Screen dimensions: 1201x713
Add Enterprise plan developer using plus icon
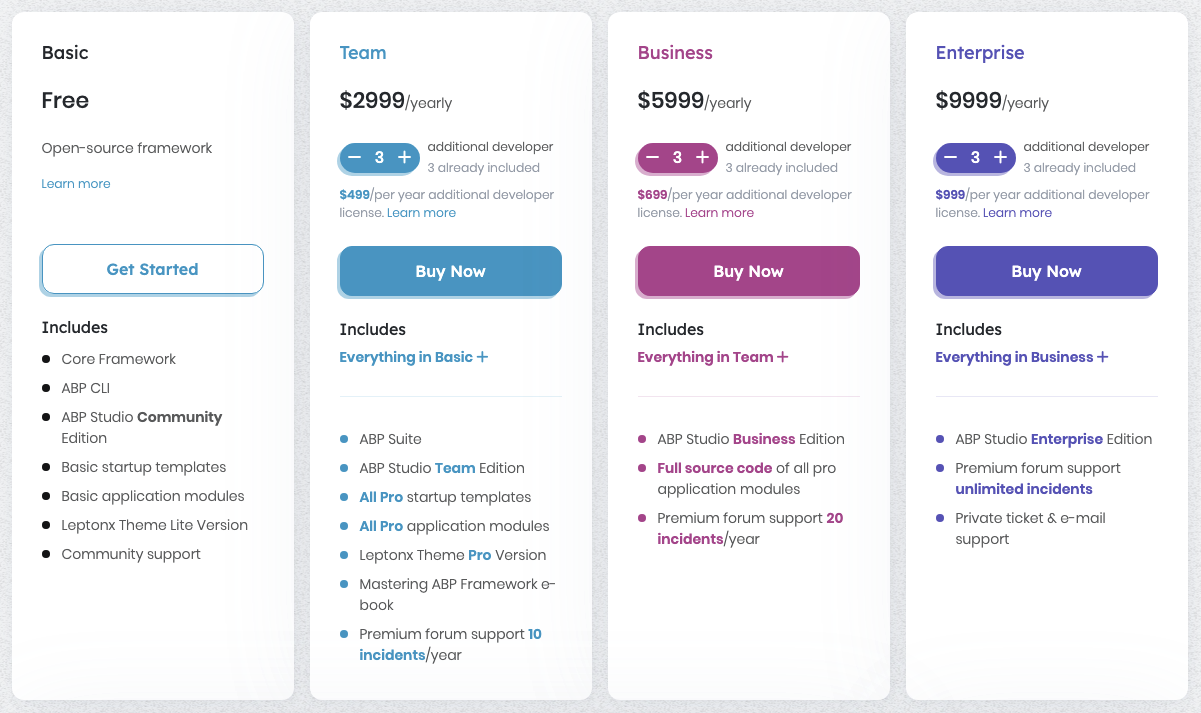pyautogui.click(x=1000, y=157)
